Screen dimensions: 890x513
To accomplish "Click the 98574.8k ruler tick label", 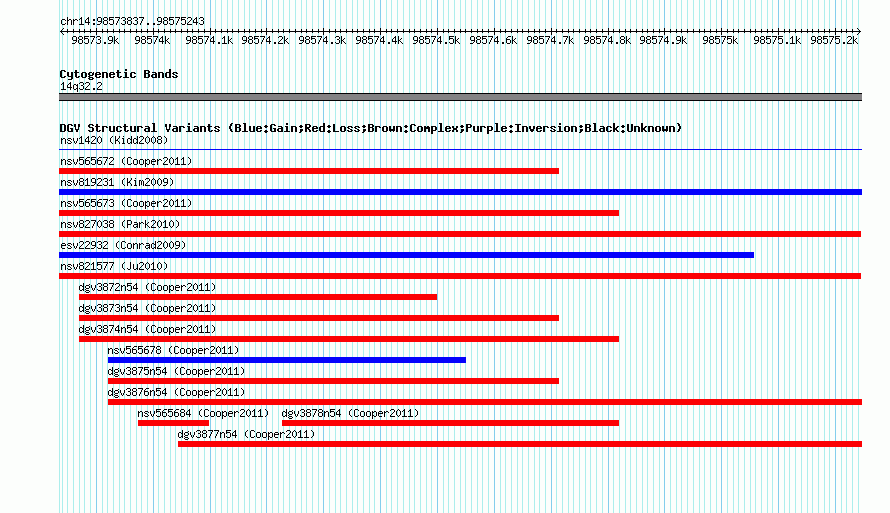I will (x=607, y=40).
